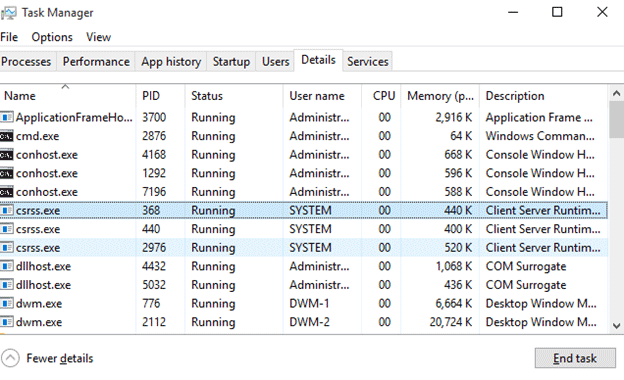Click the DWM-2 user name cell
The image size is (624, 380).
[x=309, y=322]
